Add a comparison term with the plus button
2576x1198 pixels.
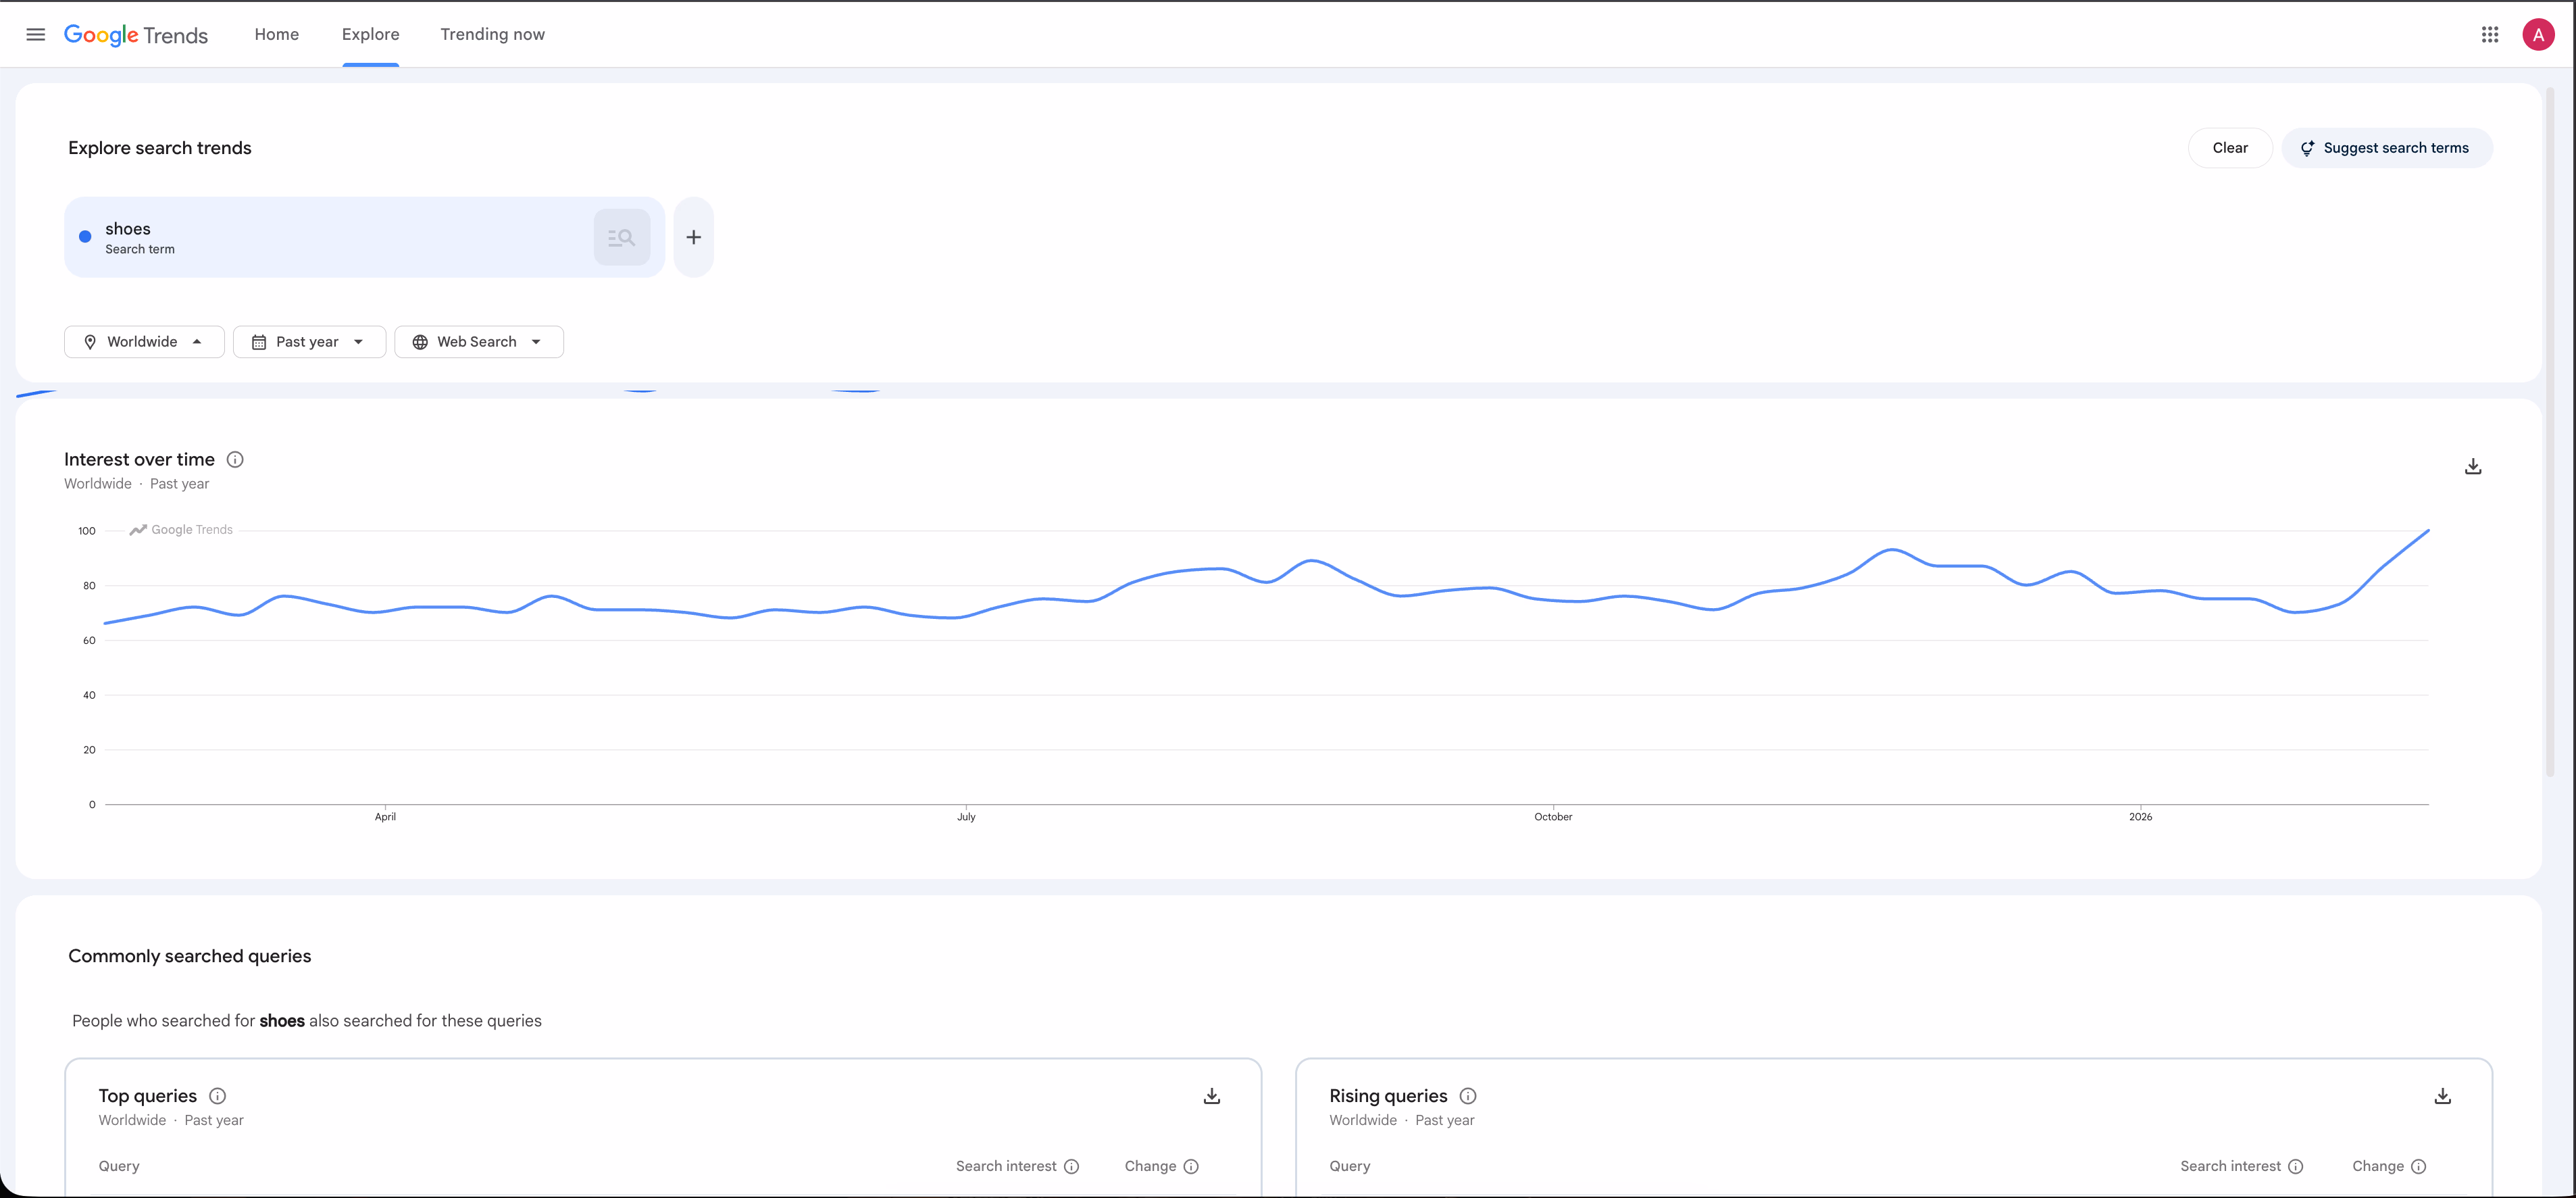coord(693,236)
